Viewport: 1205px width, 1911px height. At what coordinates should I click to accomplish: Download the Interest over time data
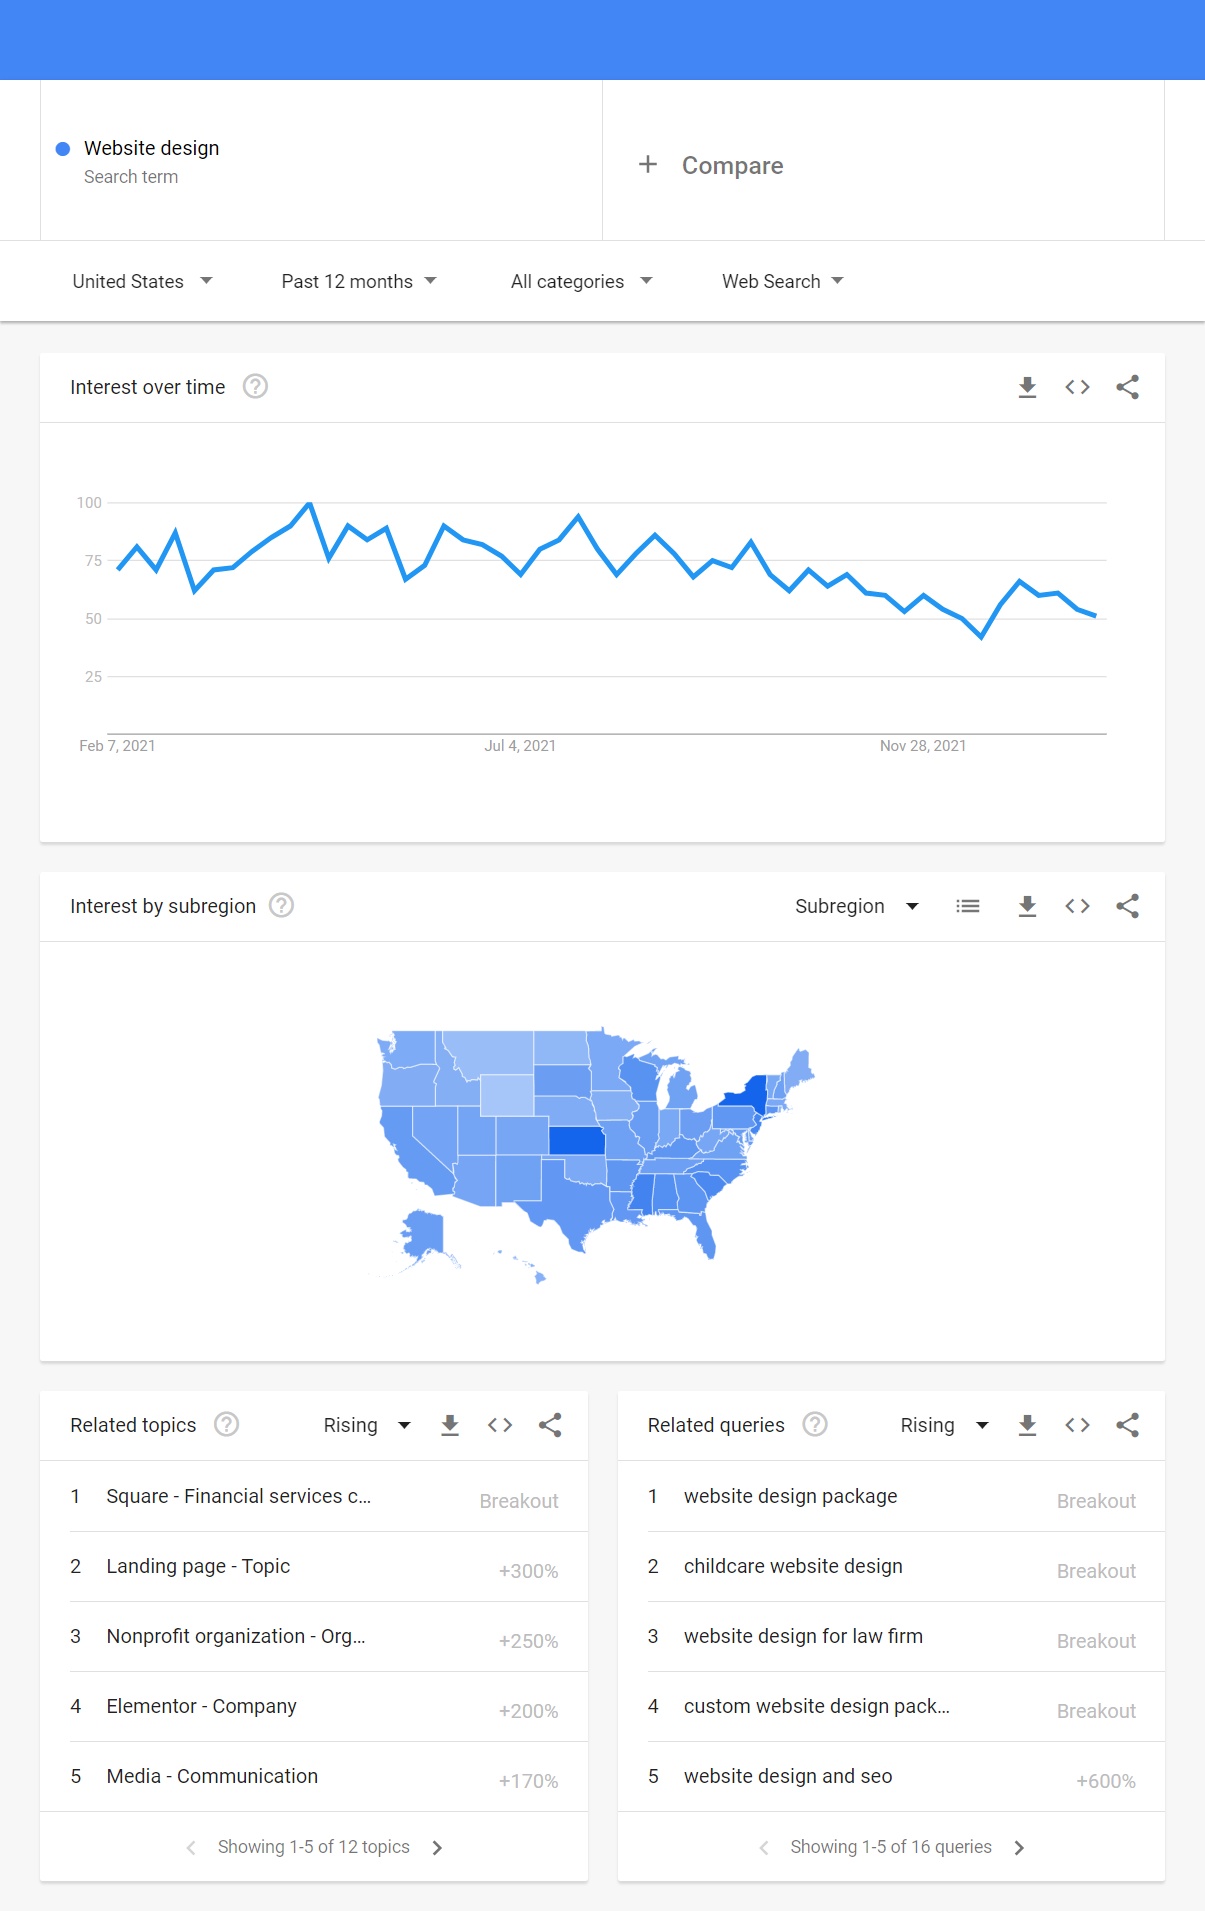pyautogui.click(x=1027, y=387)
